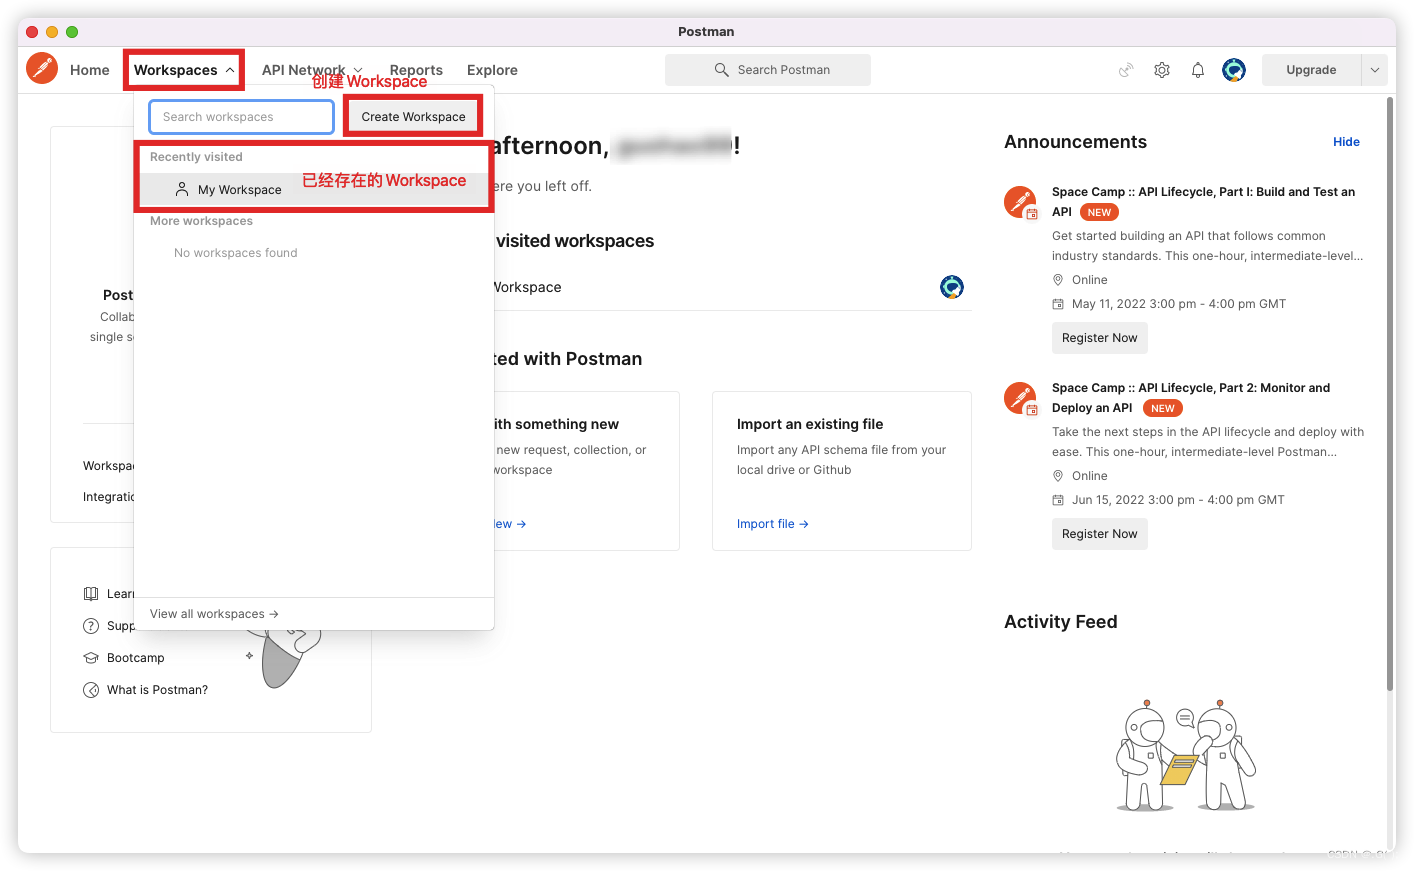Open the What is Postman? link
1414x871 pixels.
[x=157, y=690]
